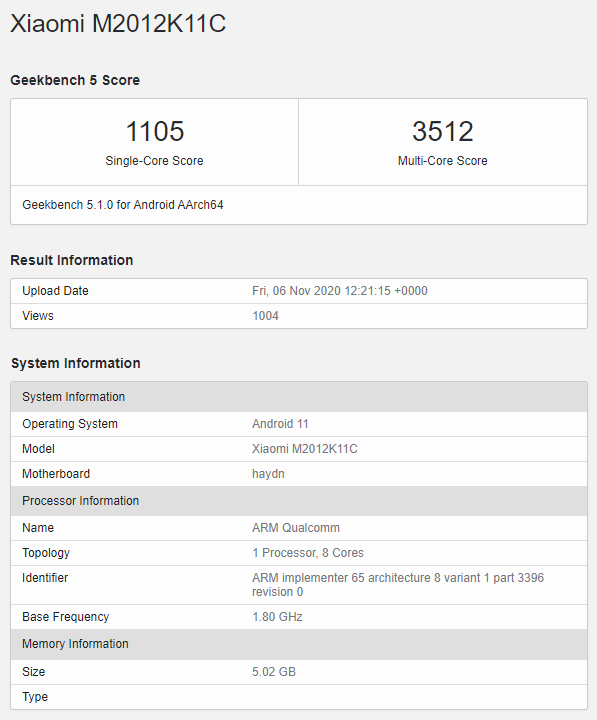Select the 1105 single-core score value
Screen dimensions: 597x720
[x=154, y=131]
